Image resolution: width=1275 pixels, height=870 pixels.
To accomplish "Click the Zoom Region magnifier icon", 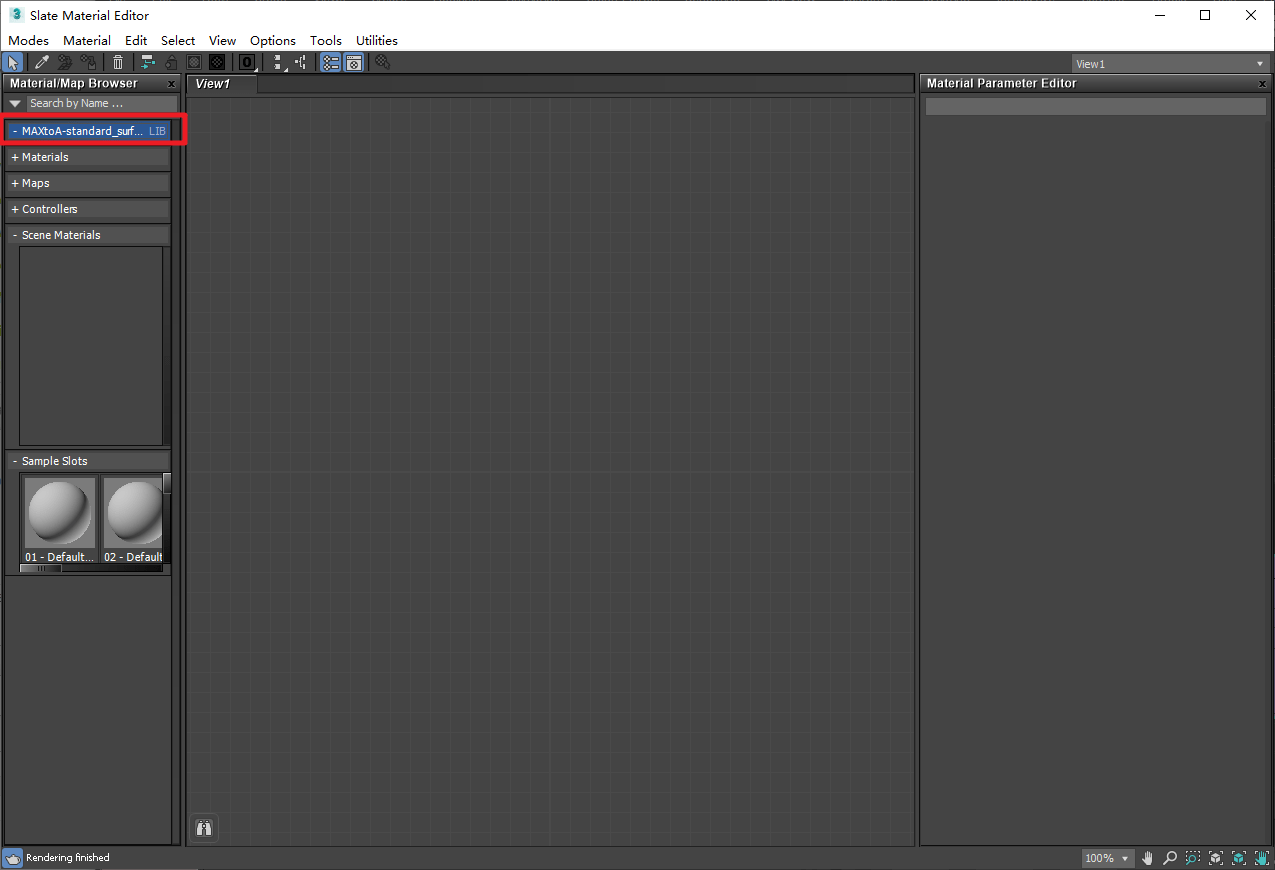I will [x=1192, y=858].
